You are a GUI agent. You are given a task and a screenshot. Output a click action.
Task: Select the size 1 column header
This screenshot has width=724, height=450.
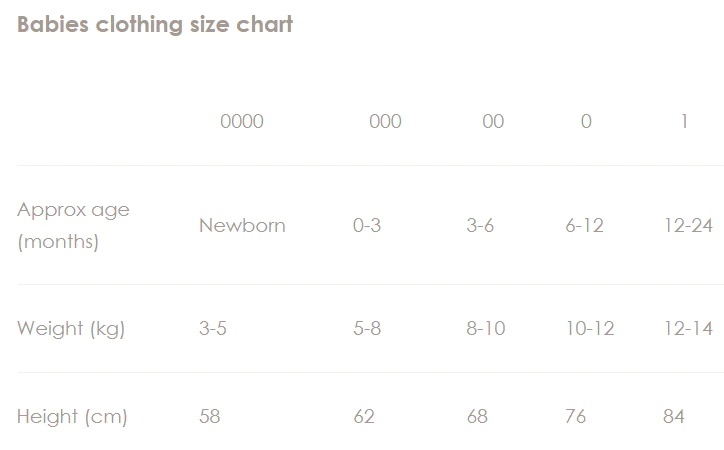pyautogui.click(x=685, y=122)
